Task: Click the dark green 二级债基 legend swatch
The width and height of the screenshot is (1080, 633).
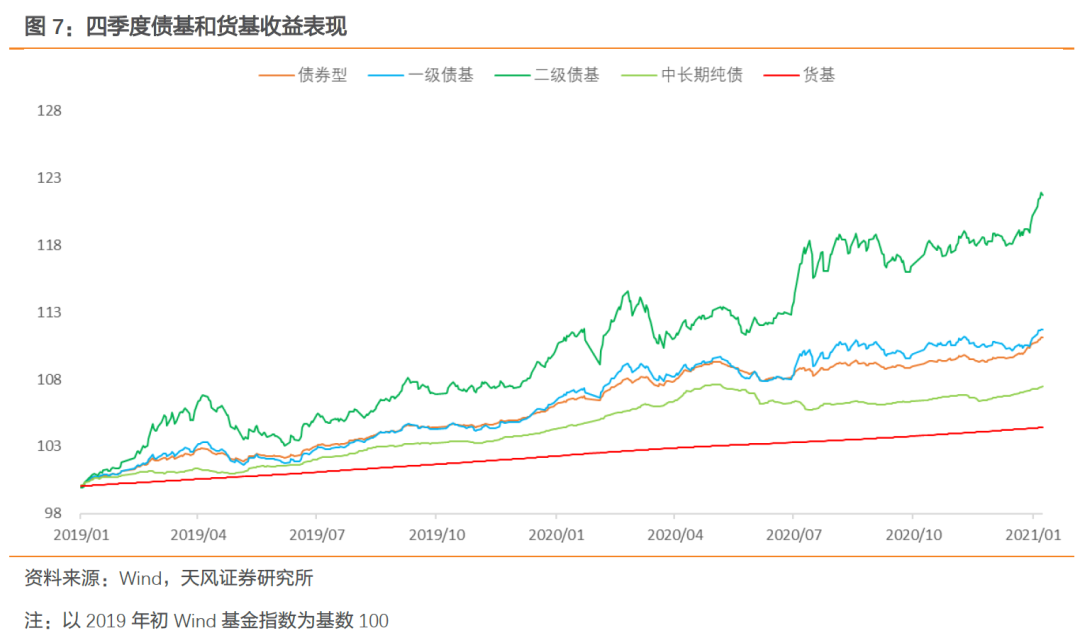Action: pos(512,76)
